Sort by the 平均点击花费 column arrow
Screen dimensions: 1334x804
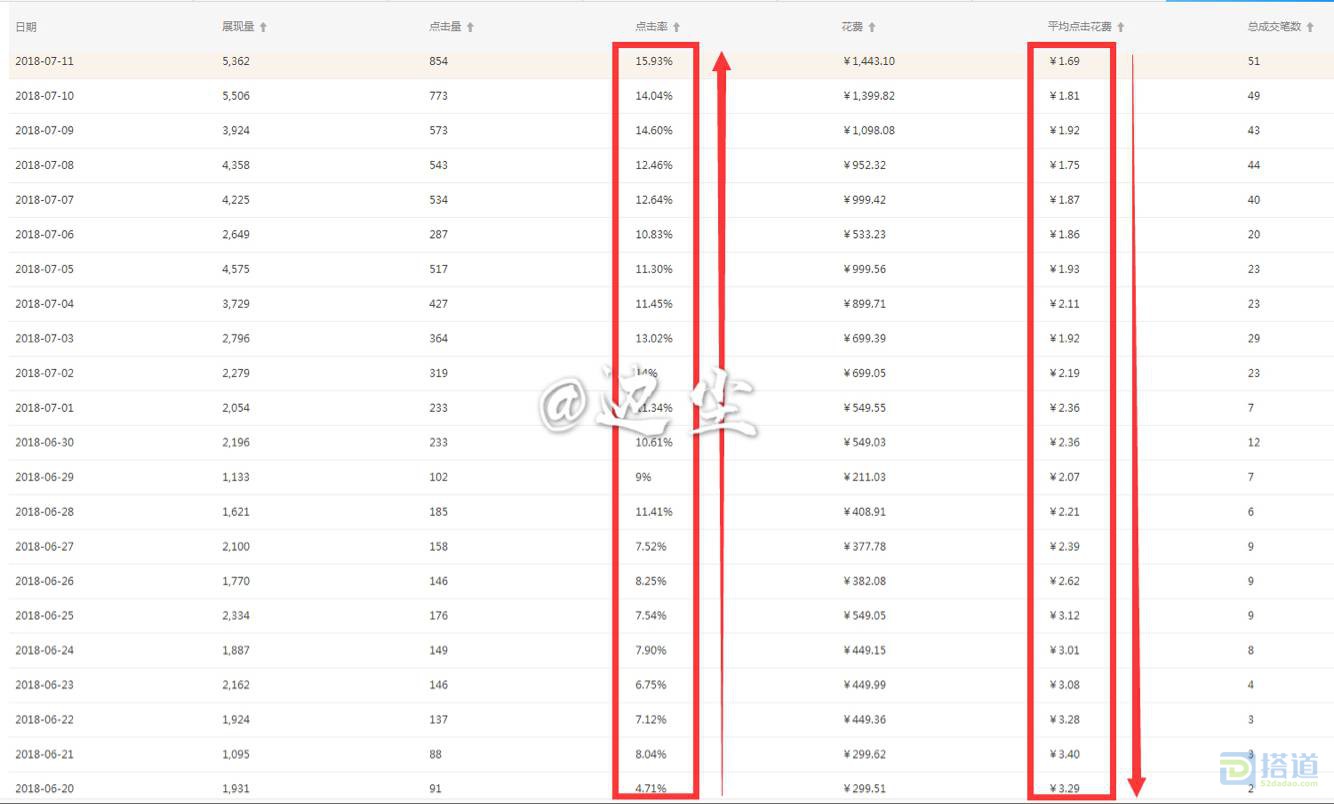tap(1120, 27)
